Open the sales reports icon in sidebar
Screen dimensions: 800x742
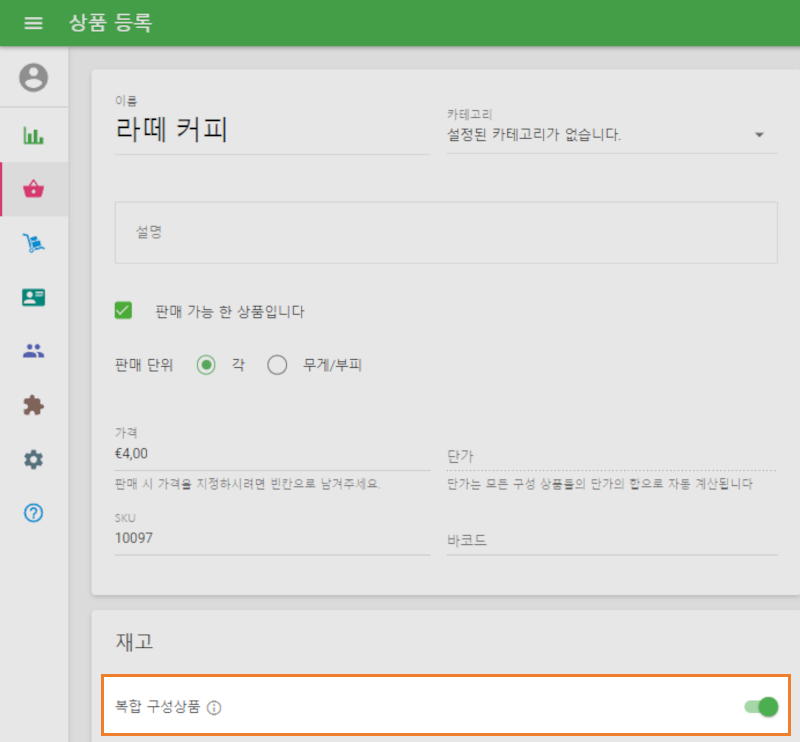[34, 134]
